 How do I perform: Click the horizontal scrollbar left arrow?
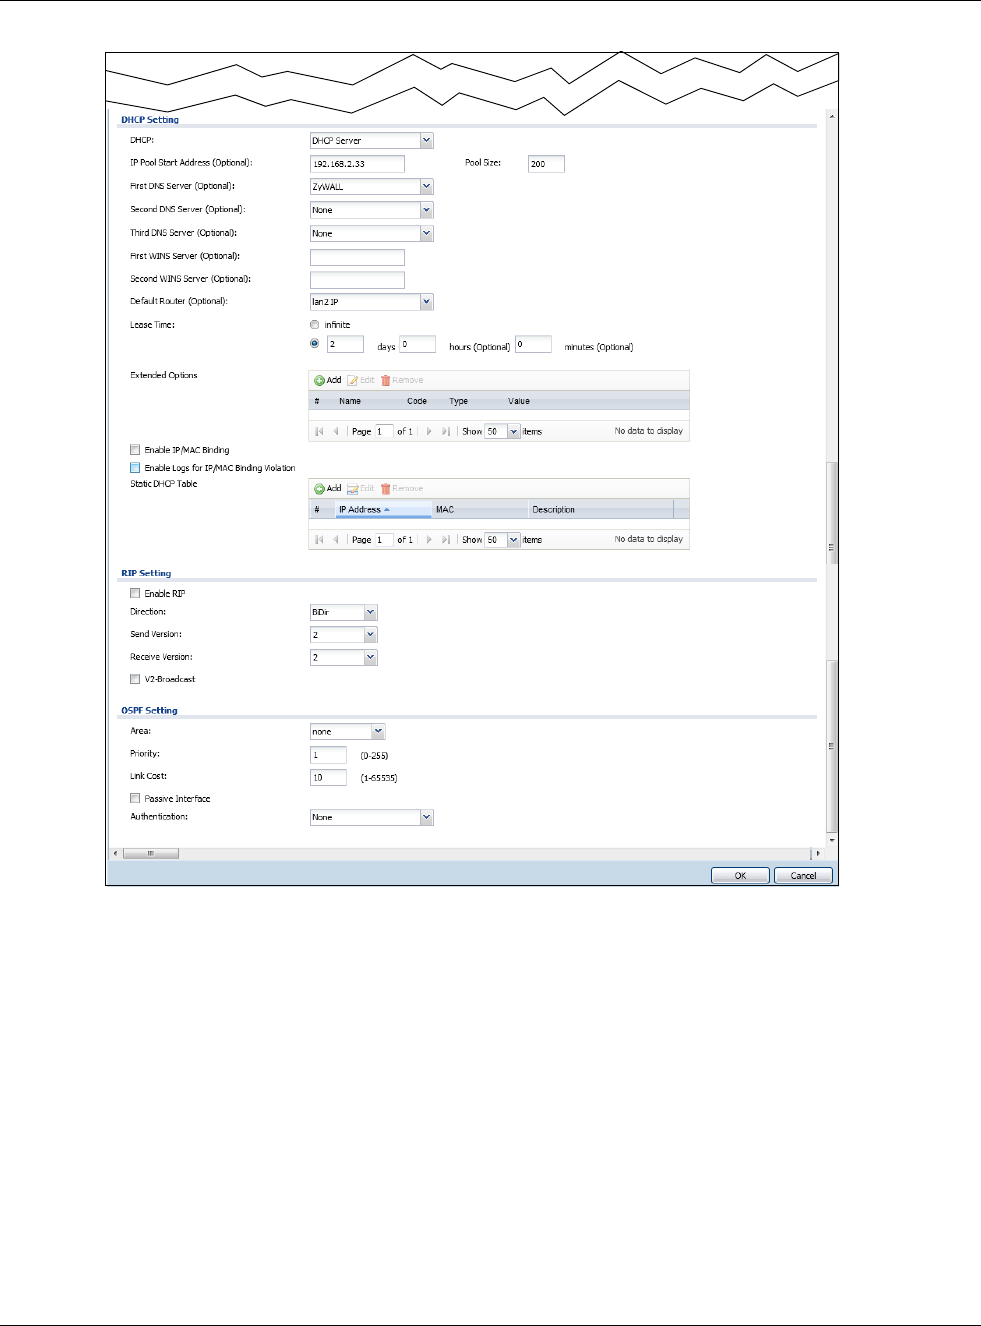click(x=114, y=853)
